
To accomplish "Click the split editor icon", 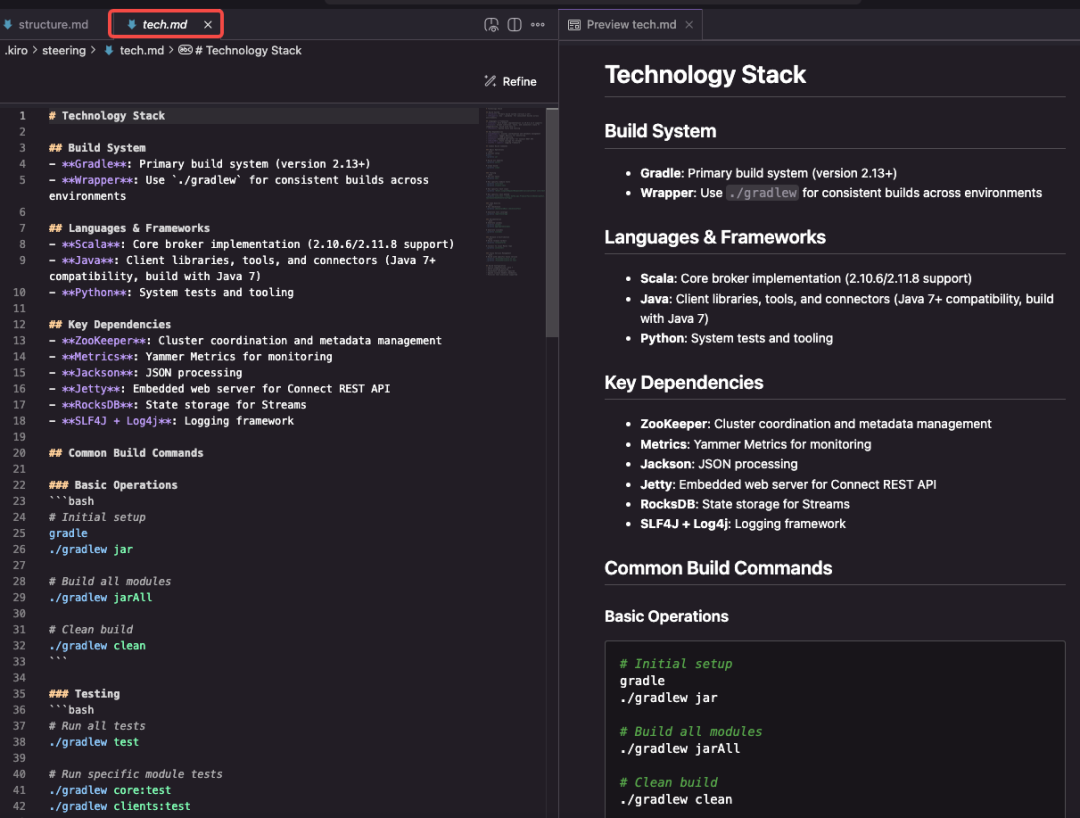I will point(514,24).
